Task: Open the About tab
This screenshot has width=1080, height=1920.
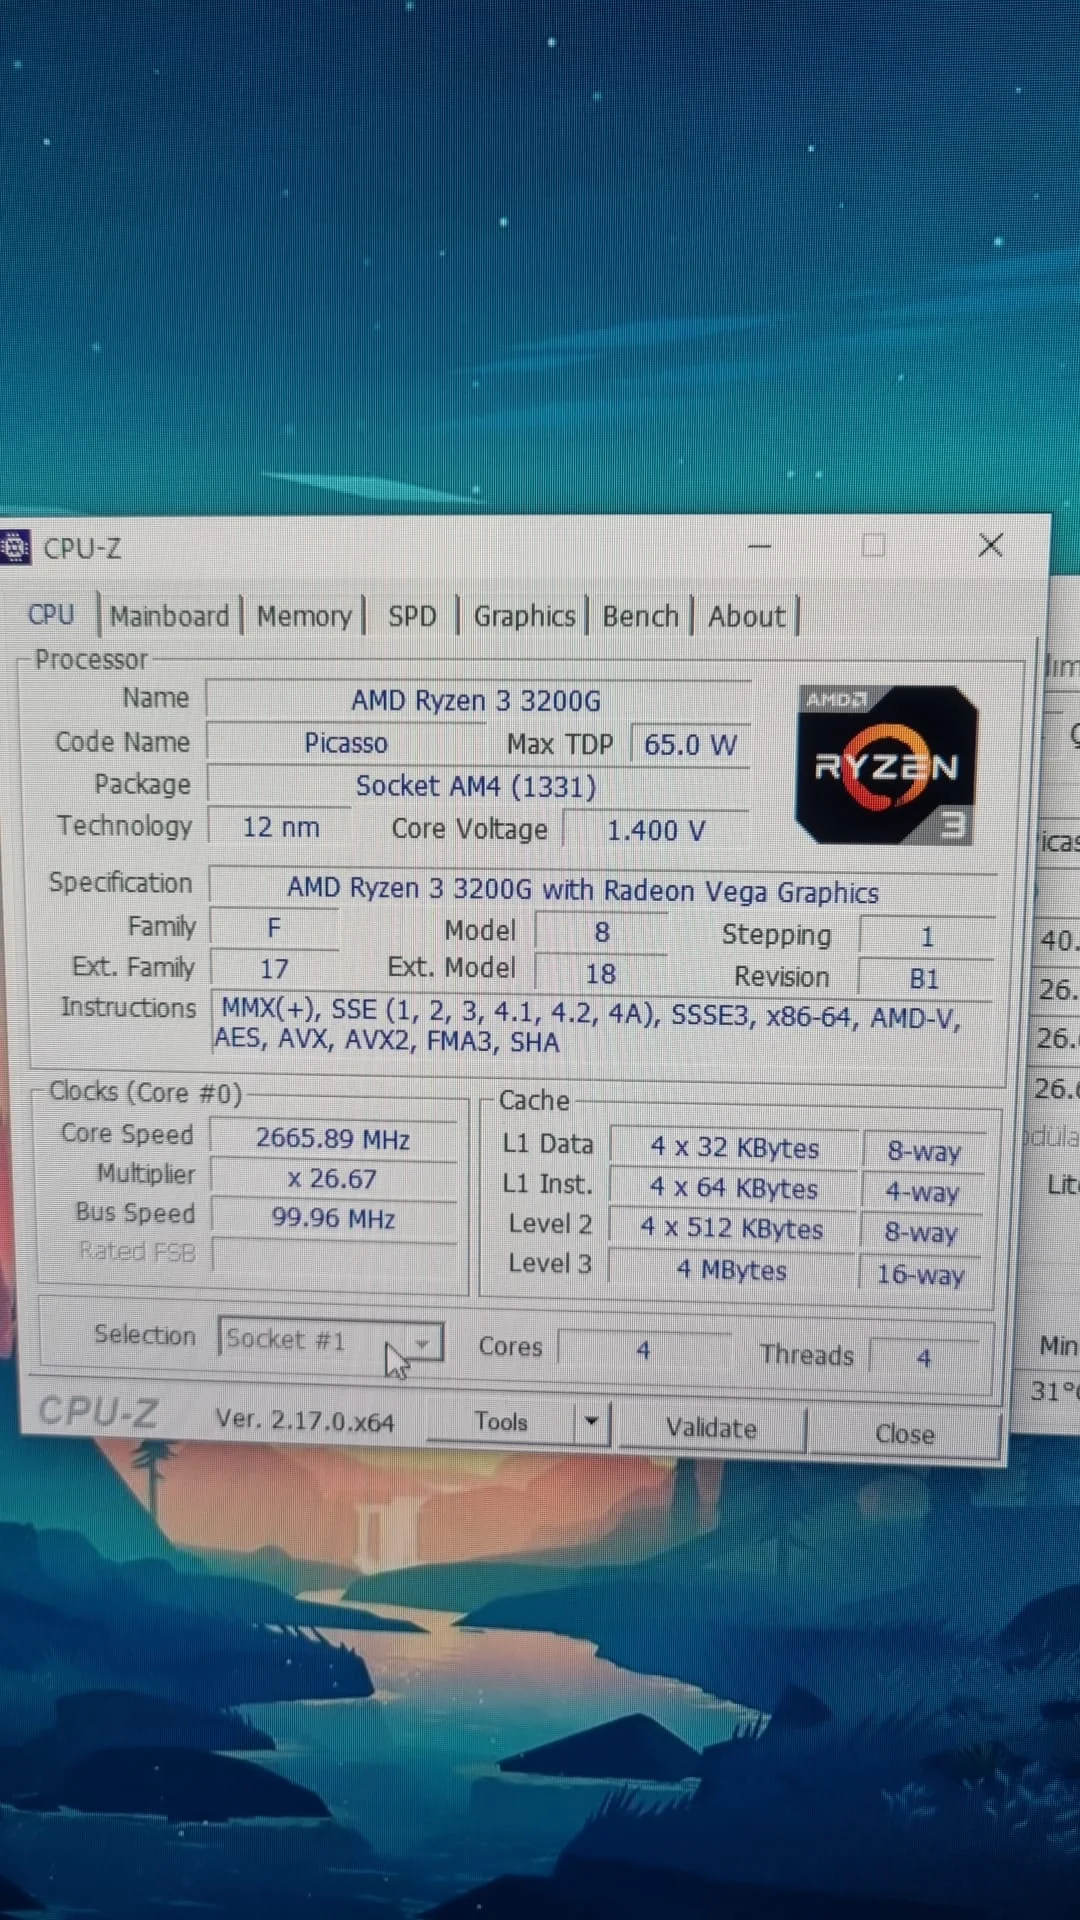Action: pyautogui.click(x=746, y=616)
